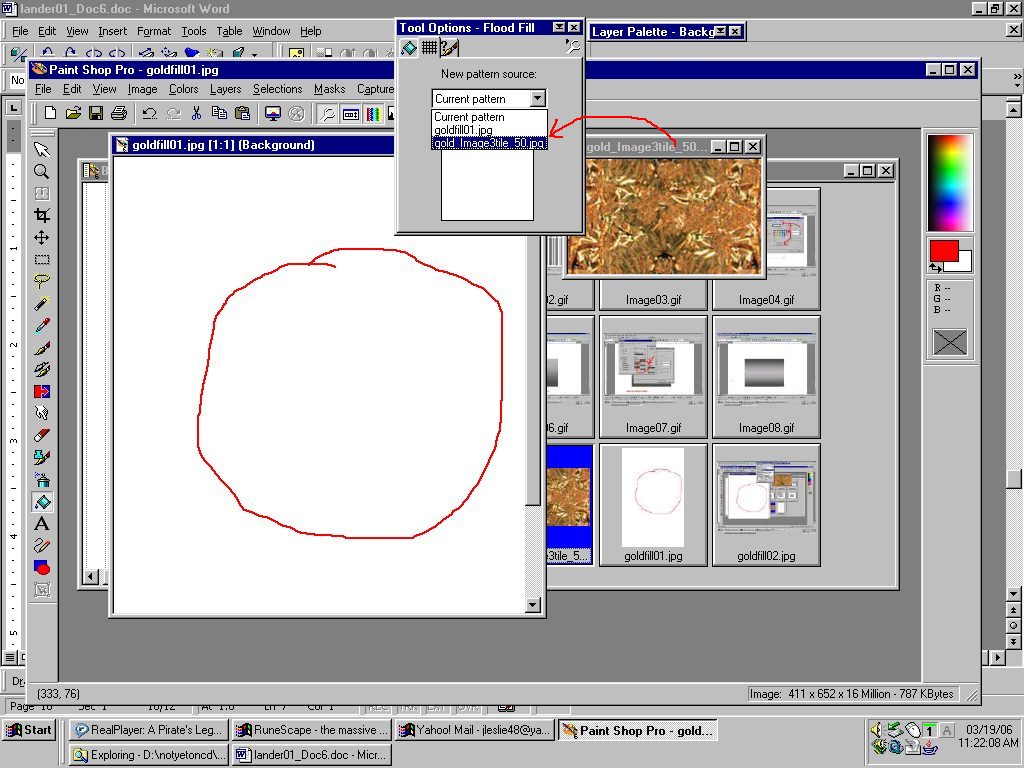The image size is (1024, 768).
Task: Toggle the Color Palette toolbar button
Action: (x=373, y=114)
